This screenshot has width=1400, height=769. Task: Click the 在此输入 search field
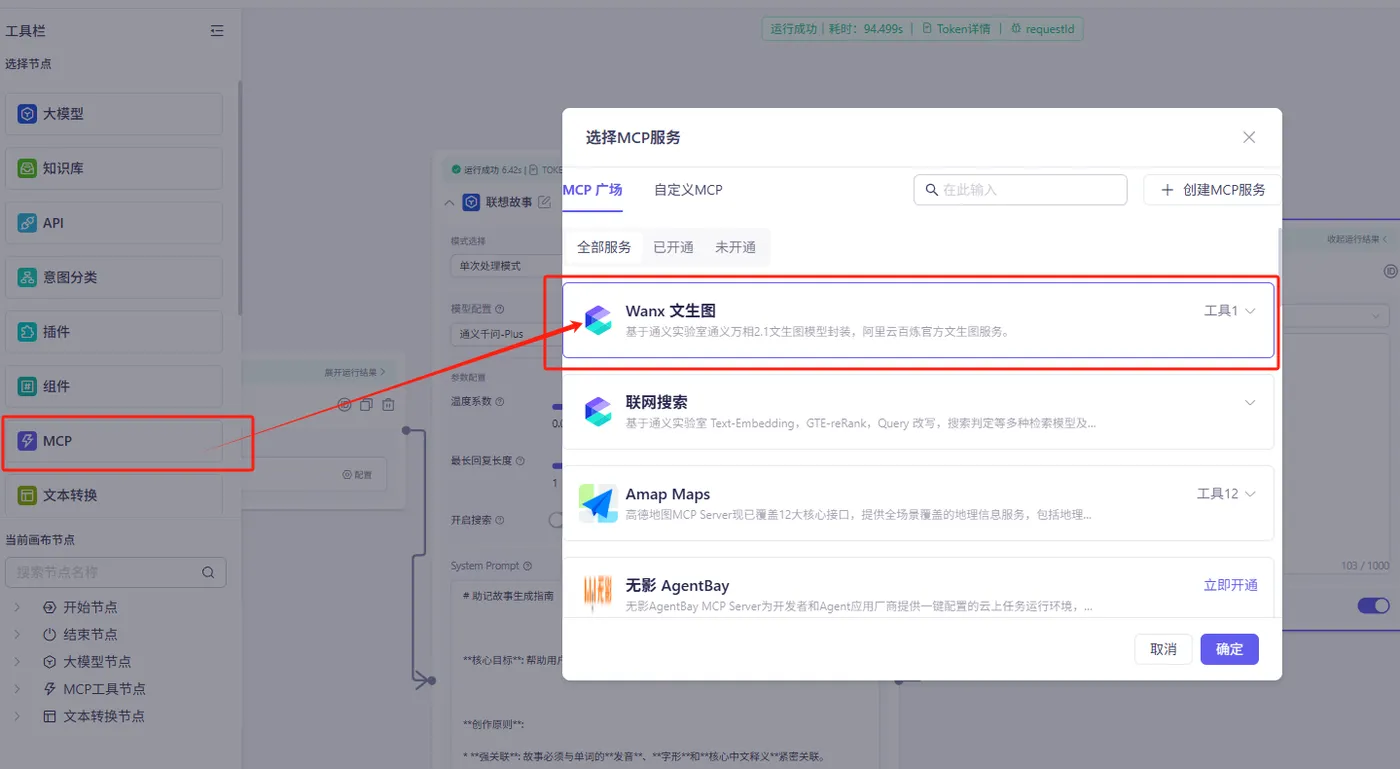click(1020, 190)
